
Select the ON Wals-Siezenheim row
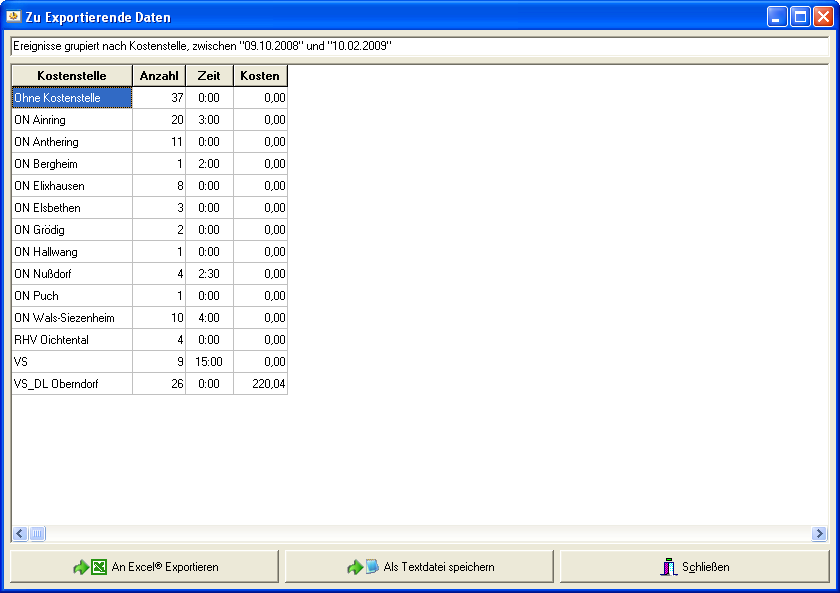72,318
